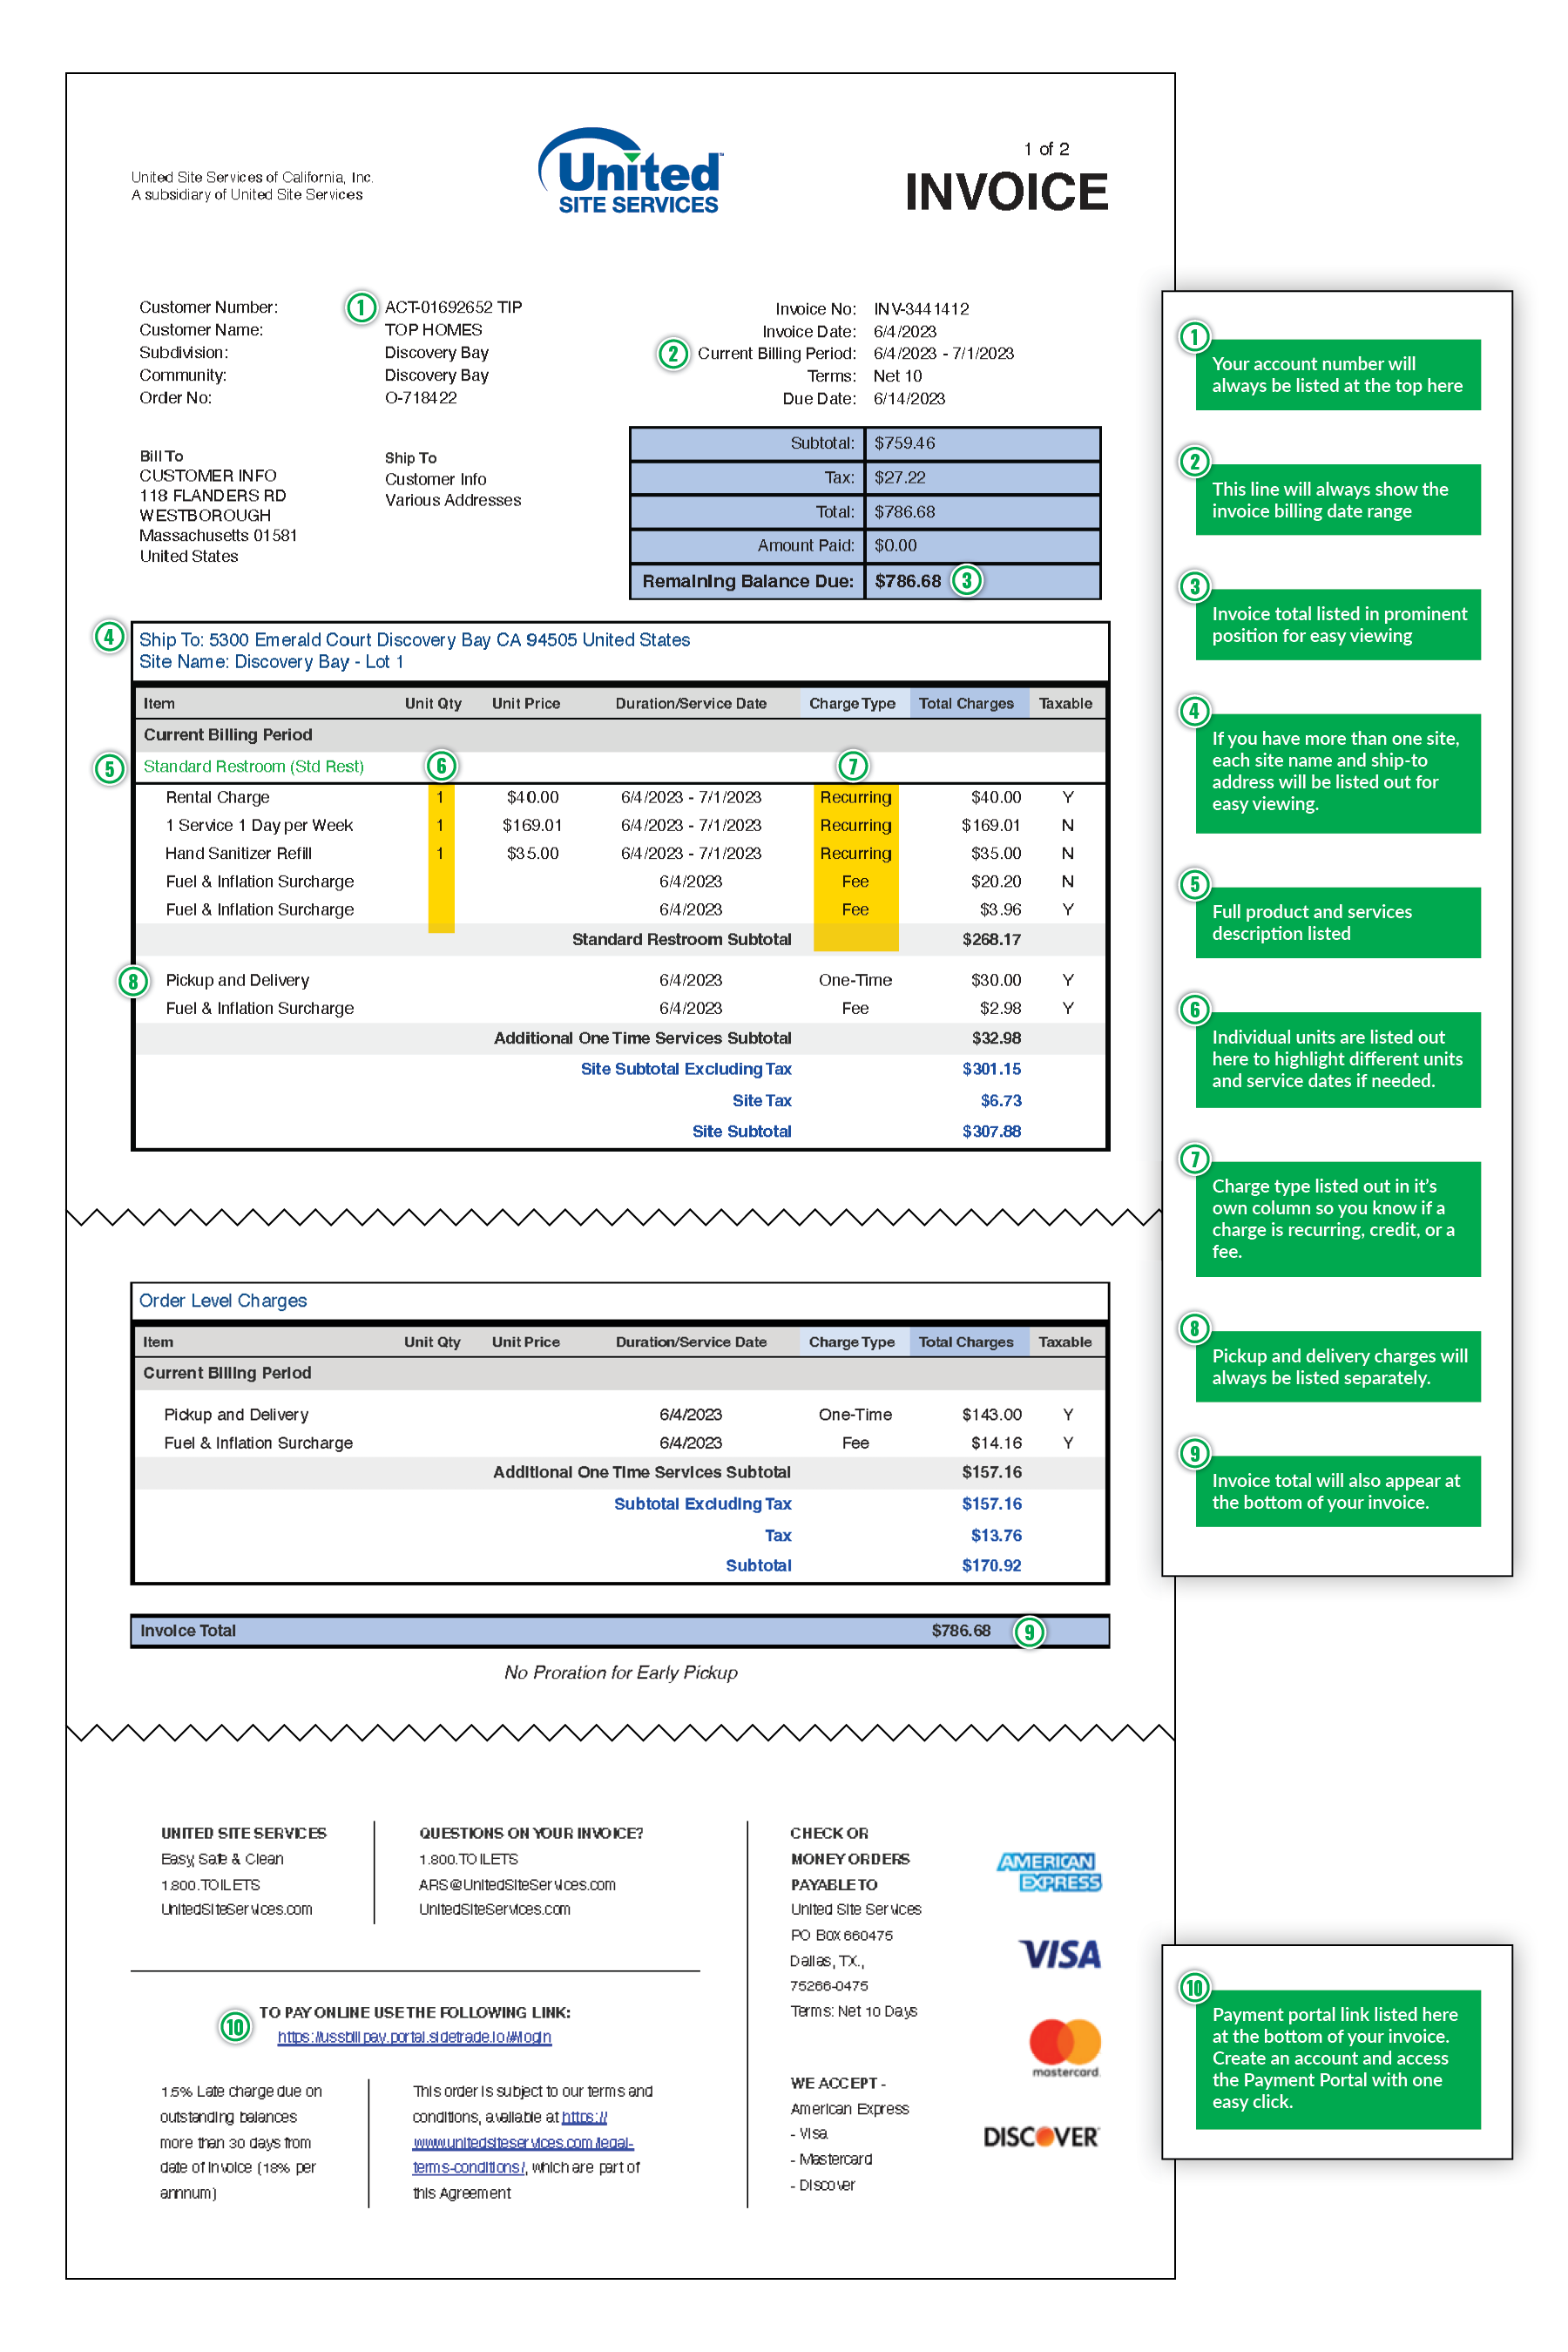1568x2352 pixels.
Task: Click the green Standard Restroom (Std Rest) text
Action: 253,766
